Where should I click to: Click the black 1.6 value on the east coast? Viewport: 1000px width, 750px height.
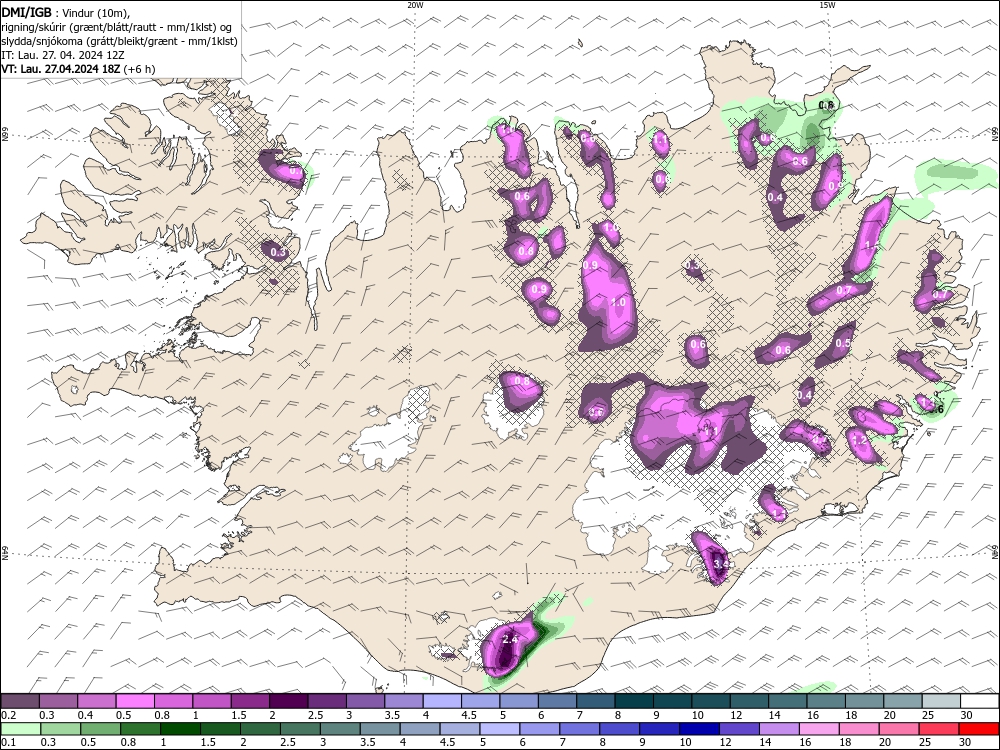click(x=936, y=409)
